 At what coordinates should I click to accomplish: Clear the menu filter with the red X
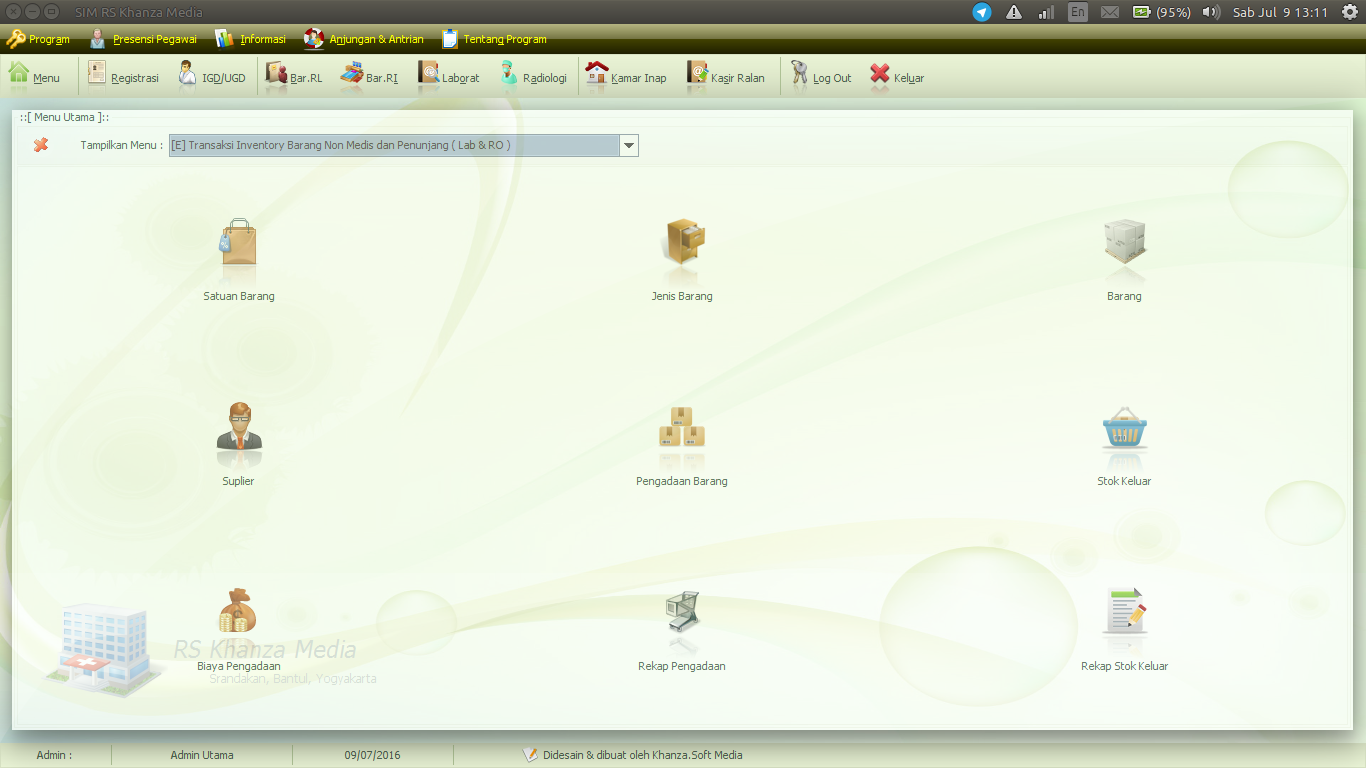click(40, 145)
